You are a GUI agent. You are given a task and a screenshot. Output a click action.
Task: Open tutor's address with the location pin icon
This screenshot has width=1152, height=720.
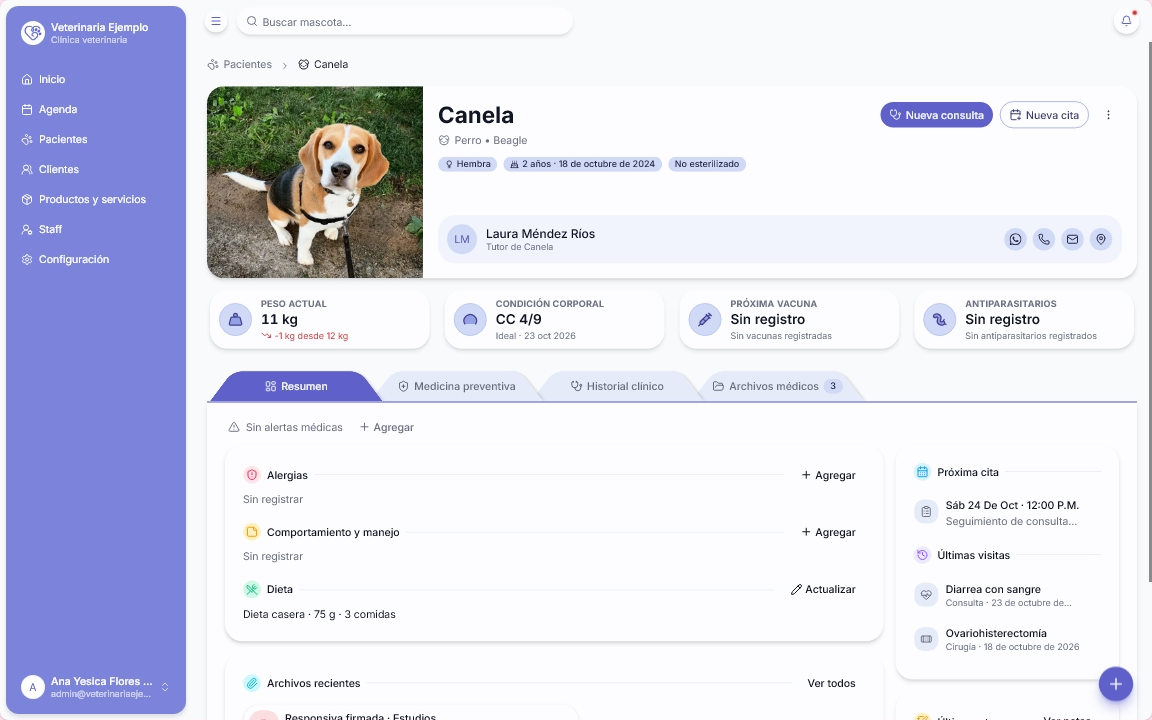click(x=1101, y=240)
